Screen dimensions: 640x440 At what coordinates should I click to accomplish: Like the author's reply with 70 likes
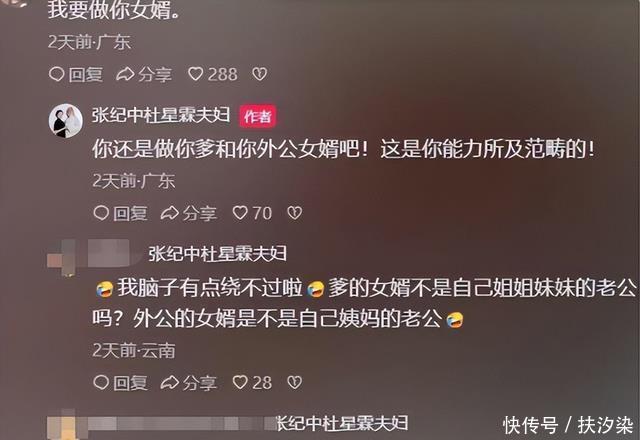(252, 213)
